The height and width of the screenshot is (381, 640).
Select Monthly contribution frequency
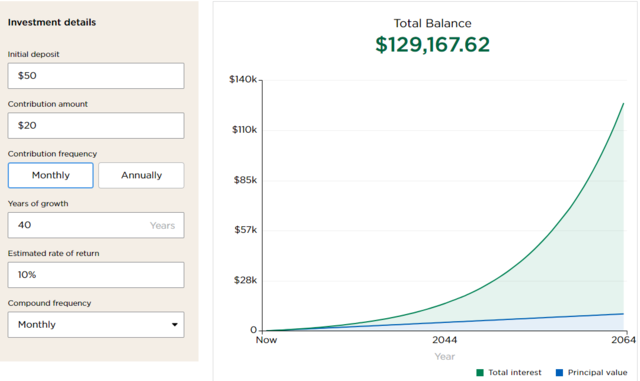pyautogui.click(x=51, y=175)
